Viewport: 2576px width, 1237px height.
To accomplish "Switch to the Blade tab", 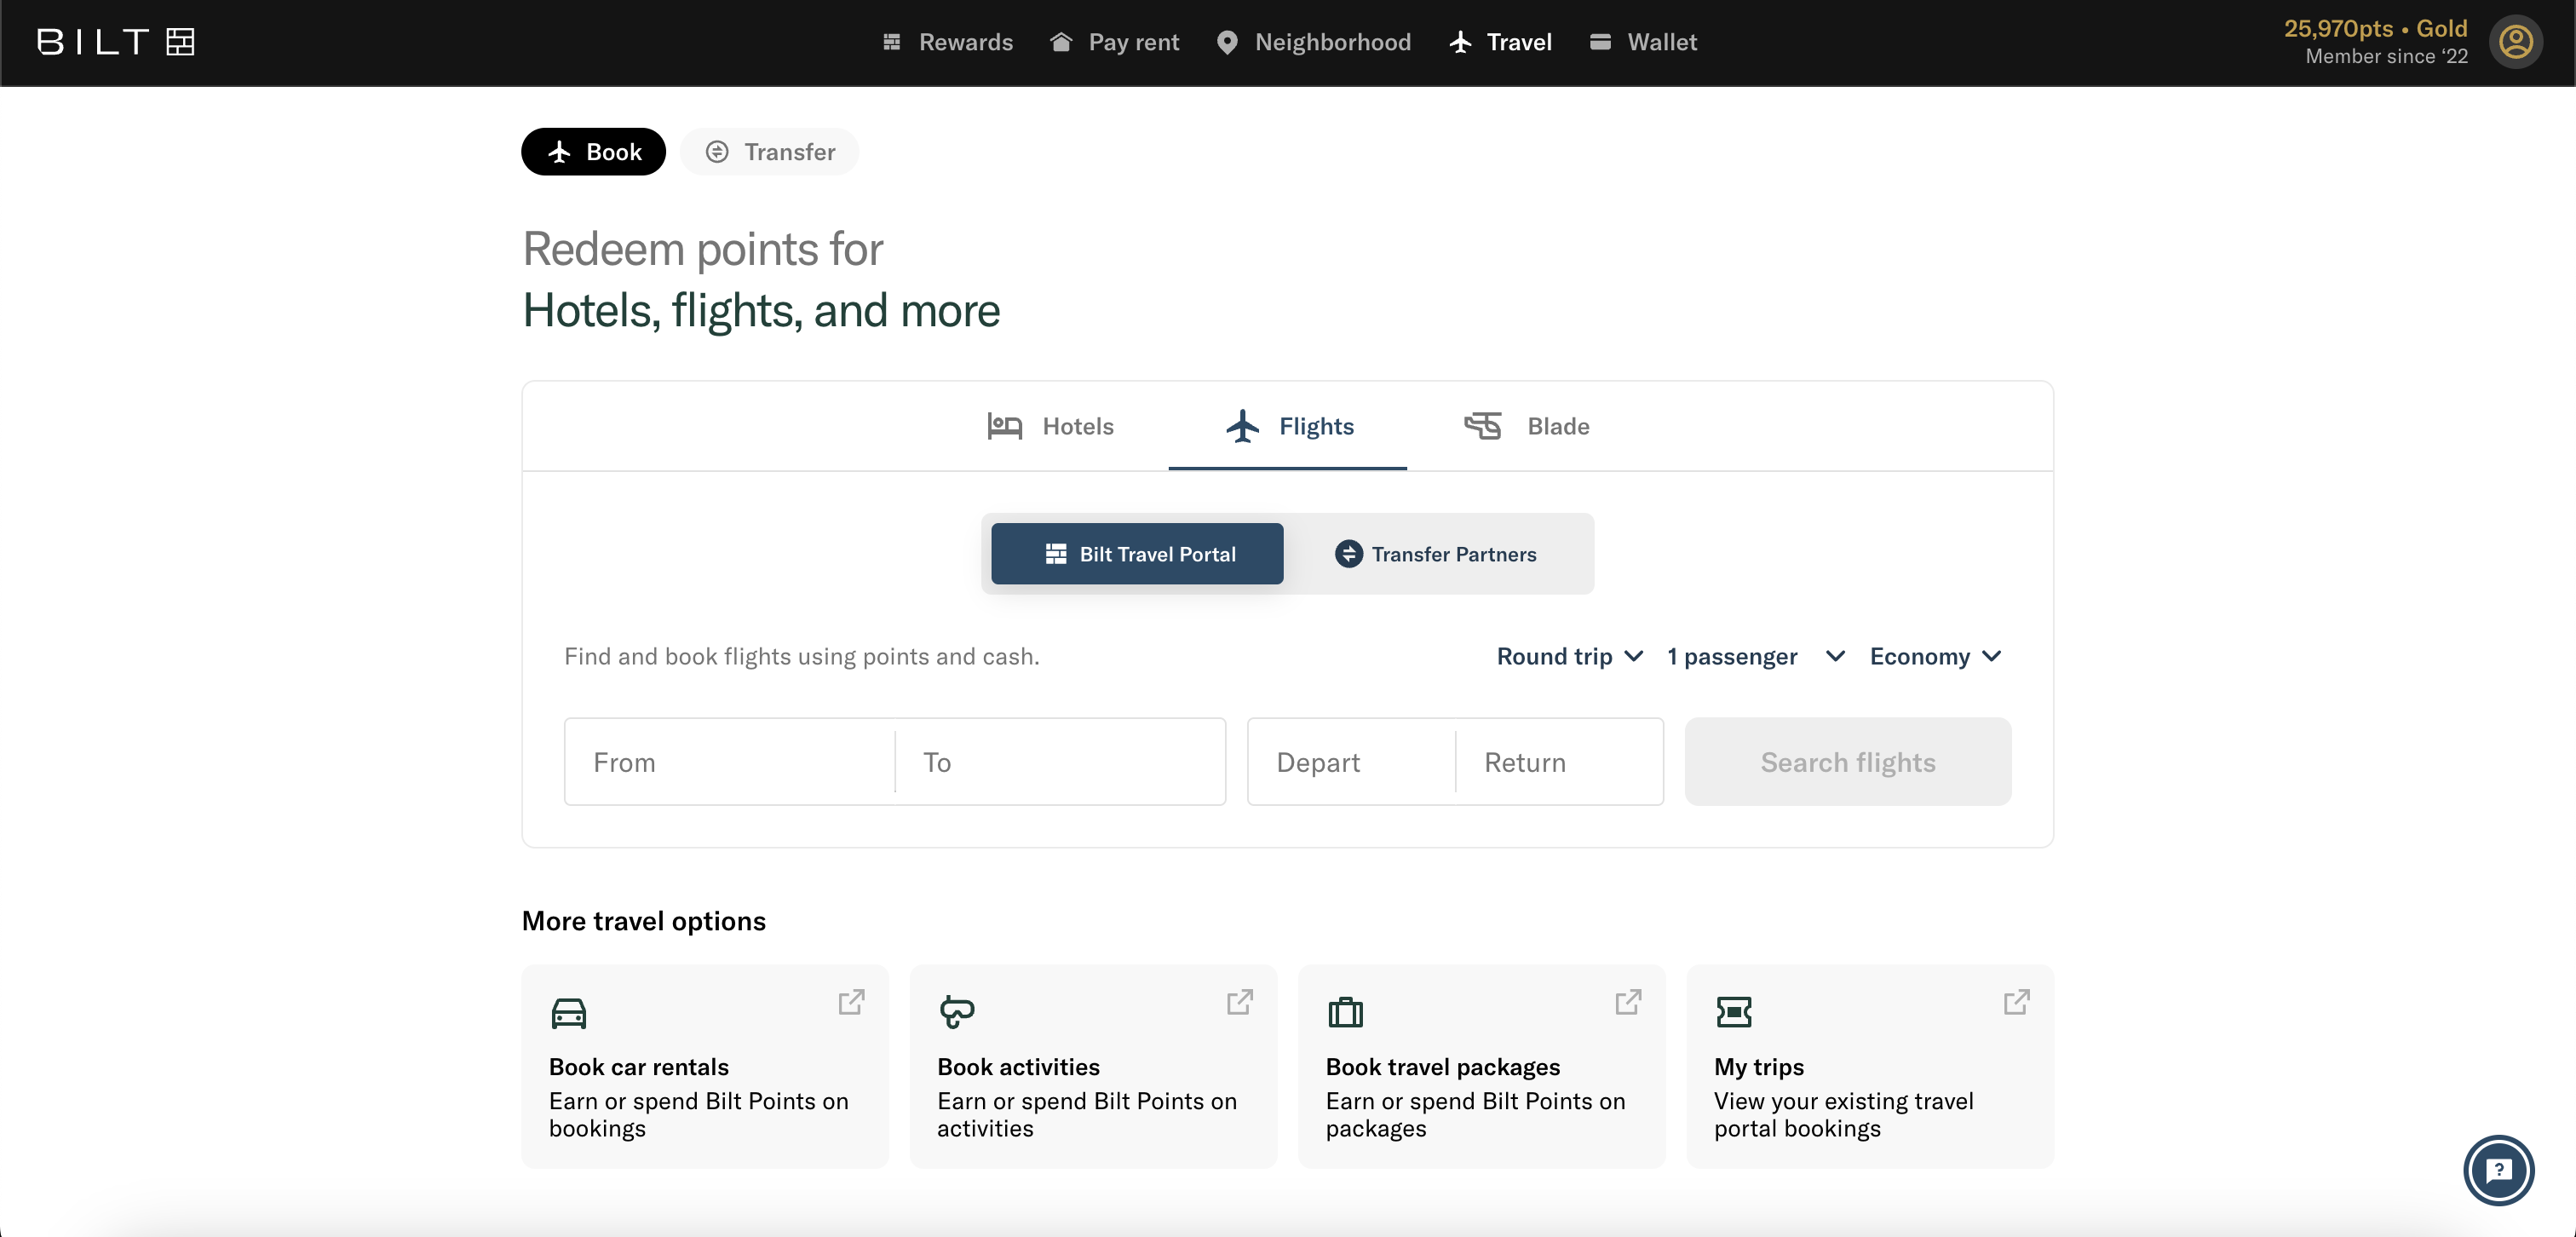I will 1527,426.
